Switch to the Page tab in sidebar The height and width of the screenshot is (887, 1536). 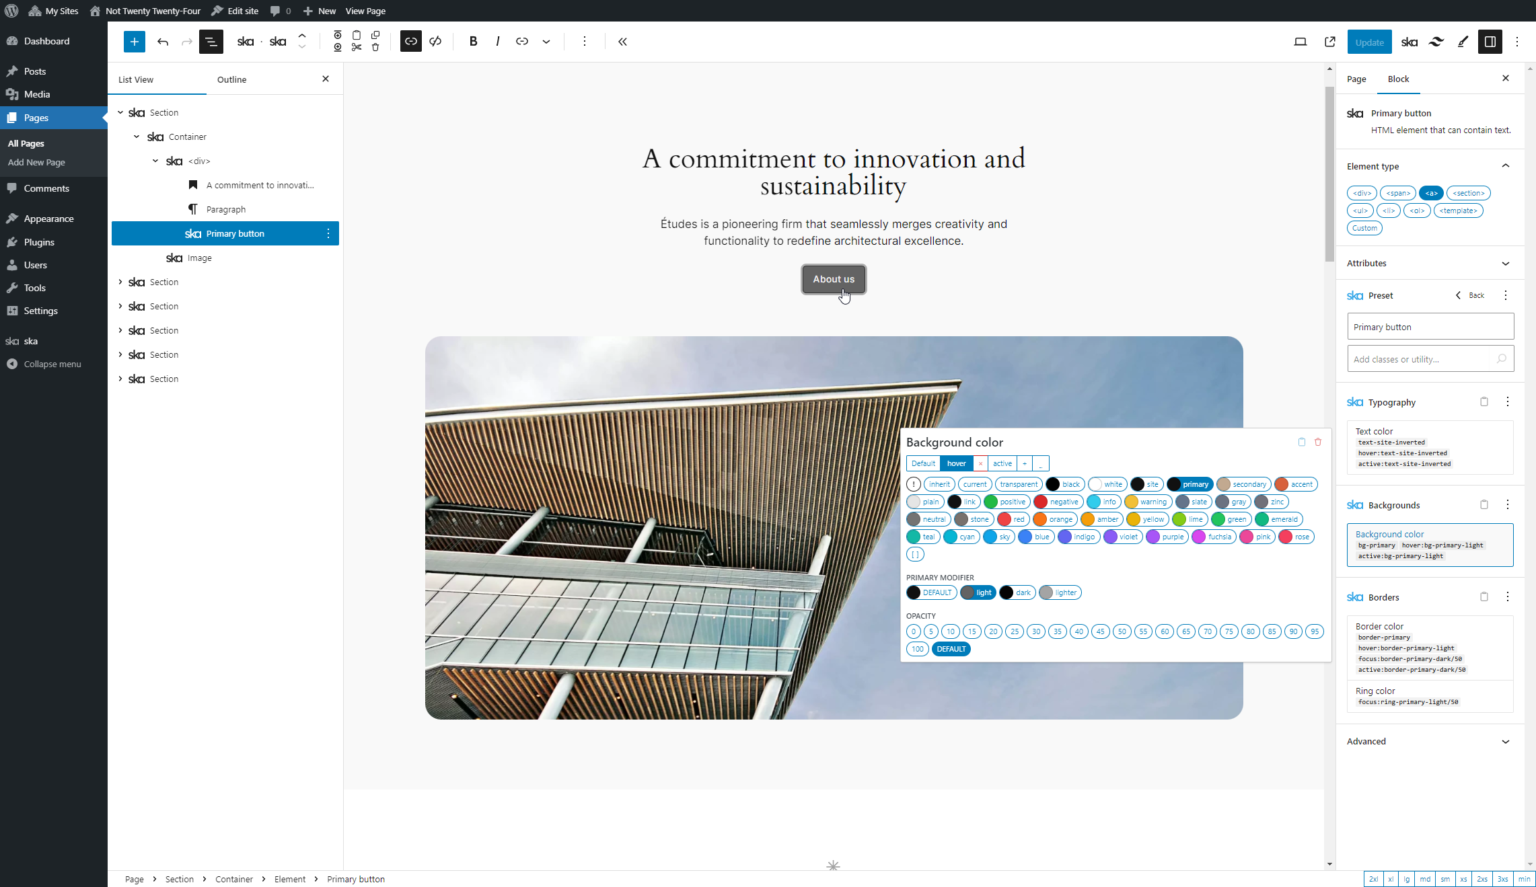(x=1356, y=79)
